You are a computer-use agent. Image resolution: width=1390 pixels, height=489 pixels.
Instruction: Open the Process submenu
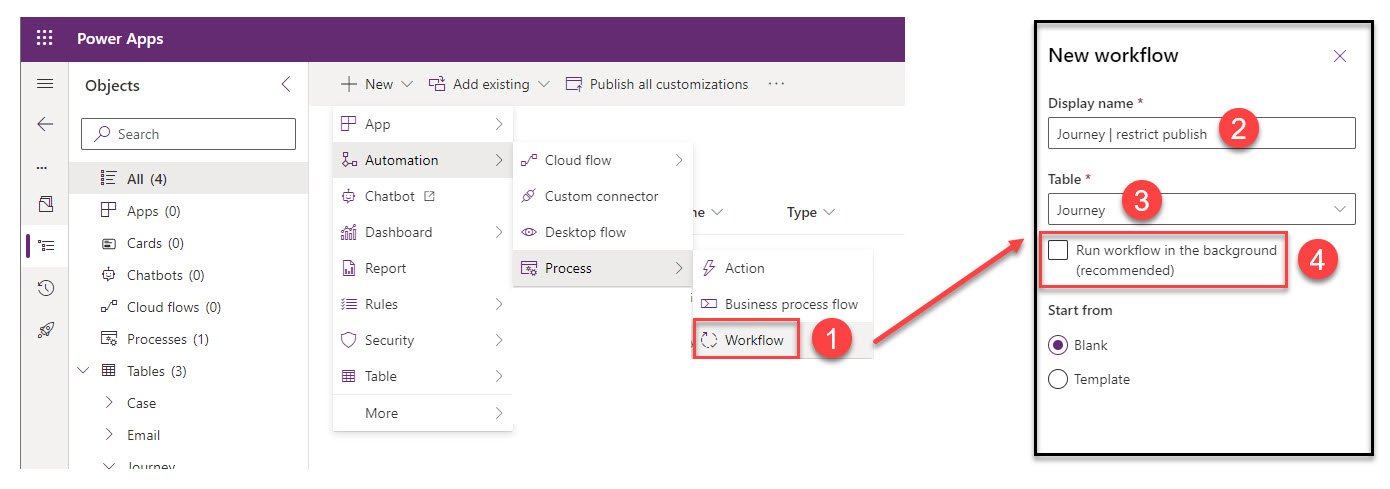(x=603, y=268)
